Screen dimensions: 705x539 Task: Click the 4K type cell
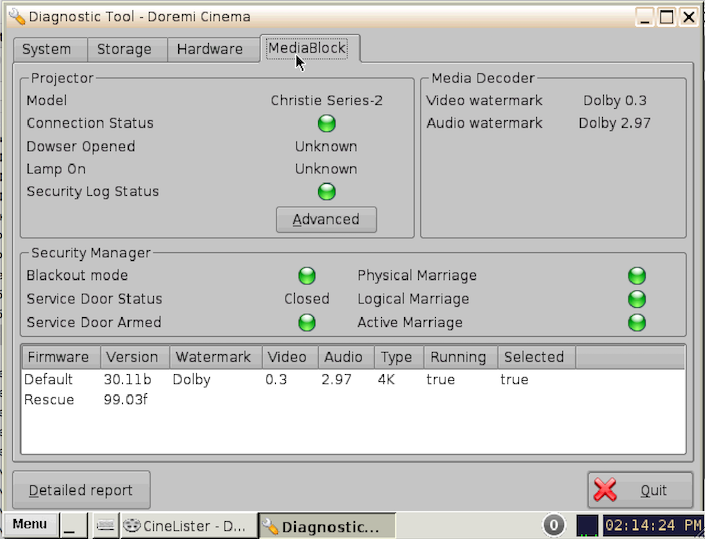pos(386,379)
